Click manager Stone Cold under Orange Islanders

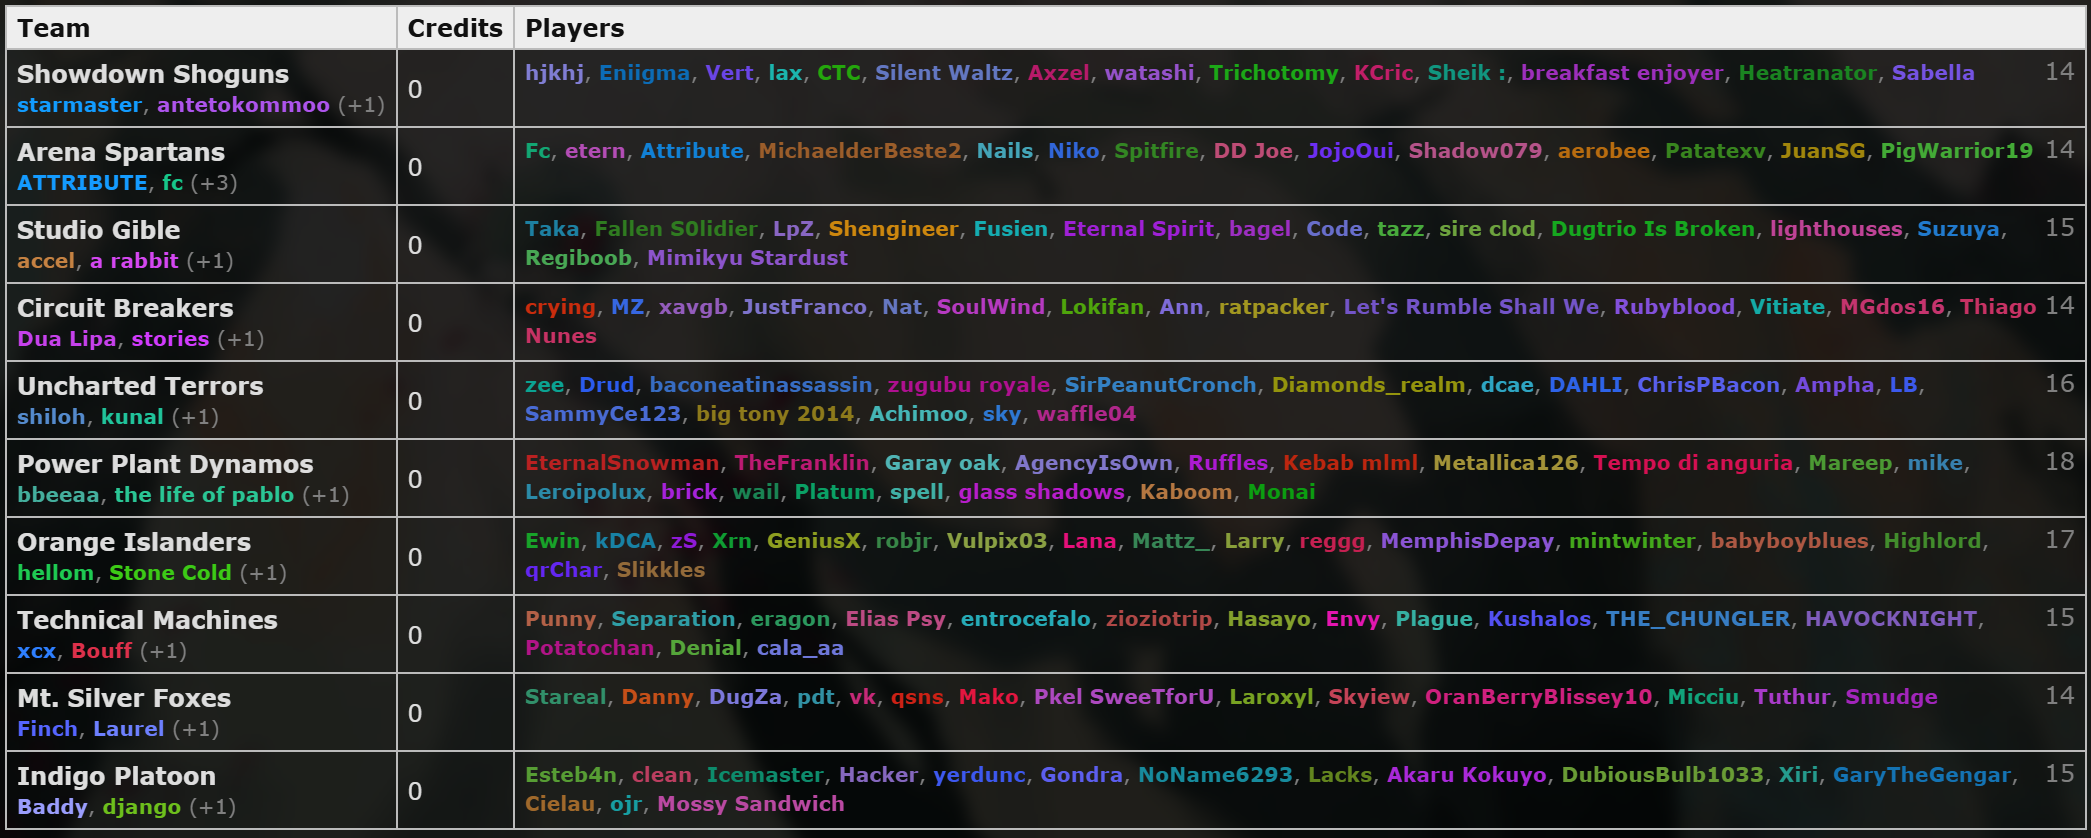(170, 573)
